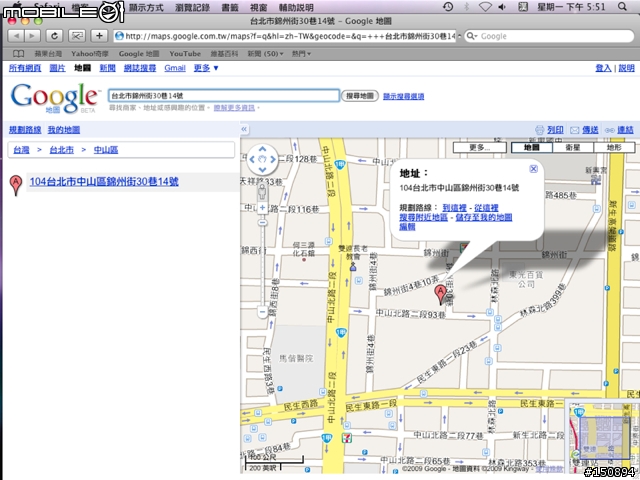Click the printer icon

pos(540,130)
